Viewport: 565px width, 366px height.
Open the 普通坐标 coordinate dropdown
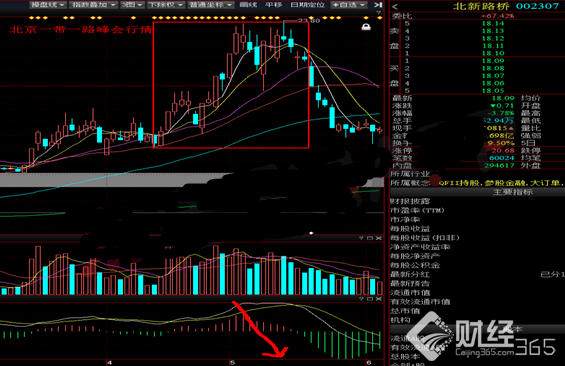click(211, 5)
